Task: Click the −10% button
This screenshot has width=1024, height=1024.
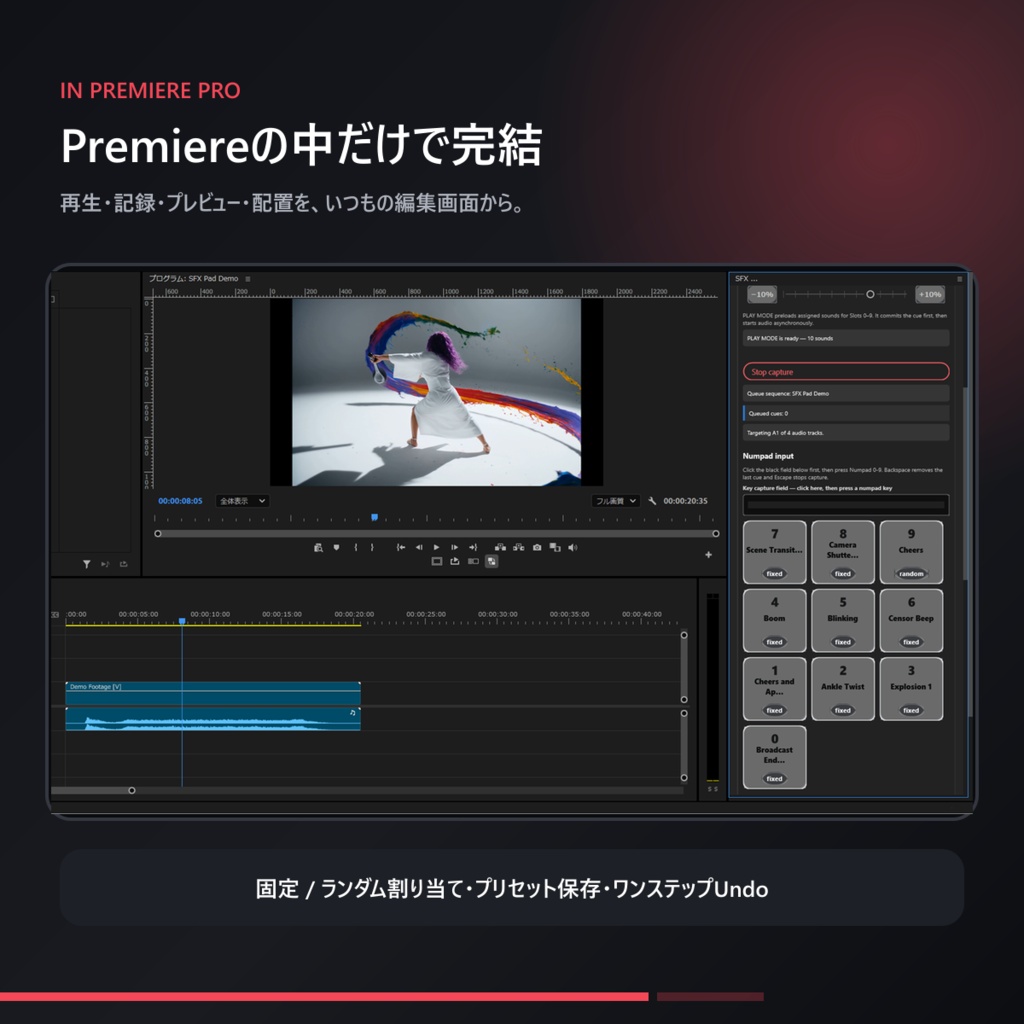Action: pyautogui.click(x=762, y=295)
